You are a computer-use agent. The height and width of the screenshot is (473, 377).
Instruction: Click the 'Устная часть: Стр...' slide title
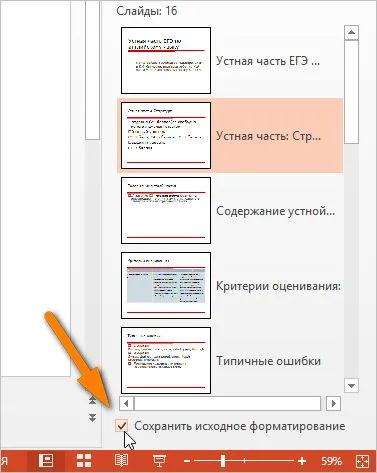(269, 136)
